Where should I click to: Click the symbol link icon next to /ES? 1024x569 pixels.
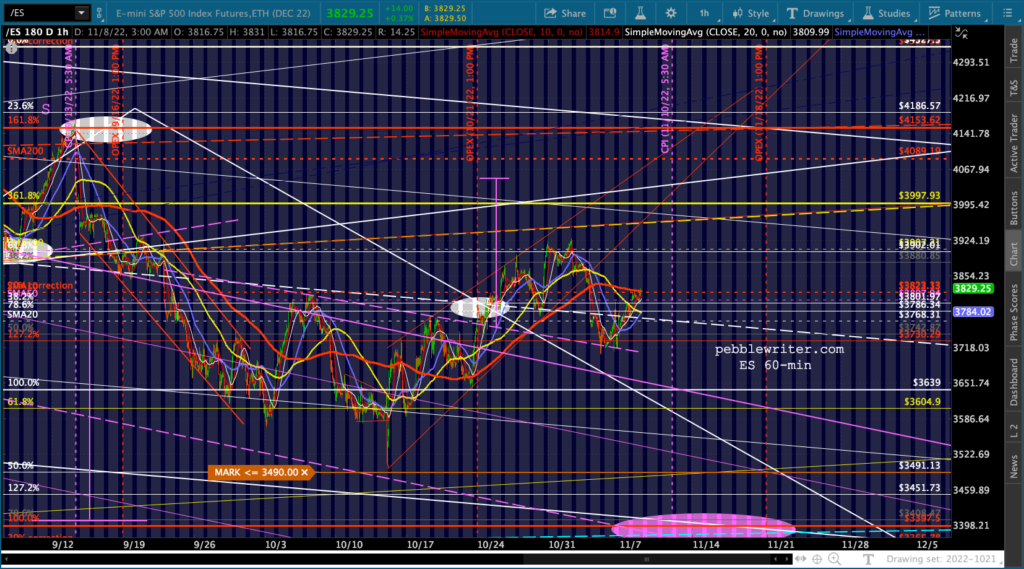point(99,12)
